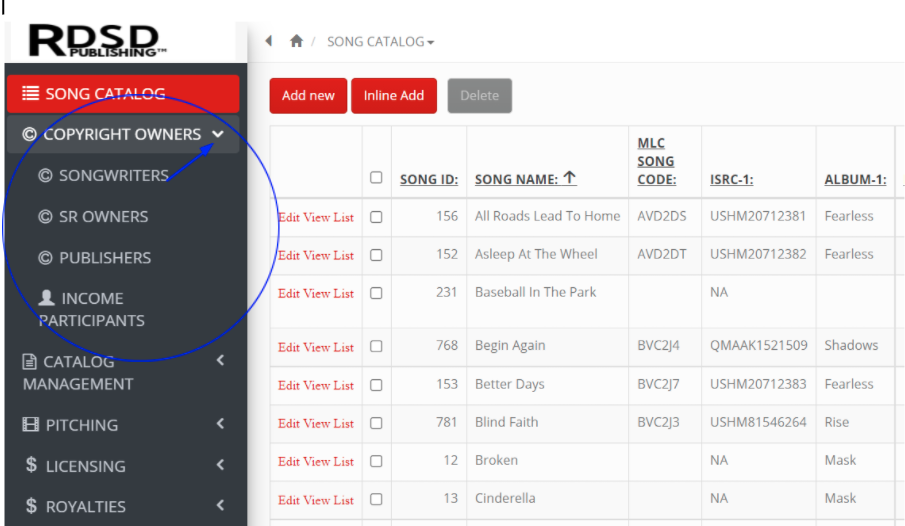Viewport: 905px width, 526px height.
Task: Tick the Better Days row checkbox
Action: coord(376,385)
